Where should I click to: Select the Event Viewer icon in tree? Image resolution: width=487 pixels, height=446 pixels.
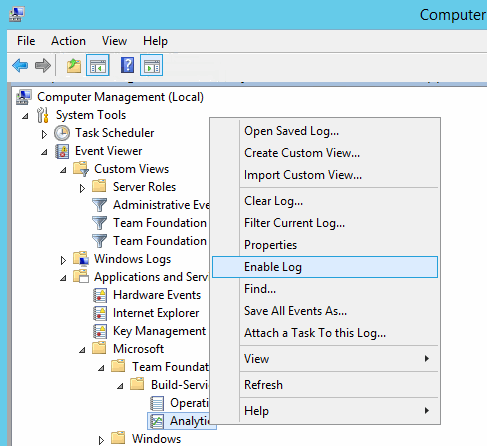(x=62, y=151)
